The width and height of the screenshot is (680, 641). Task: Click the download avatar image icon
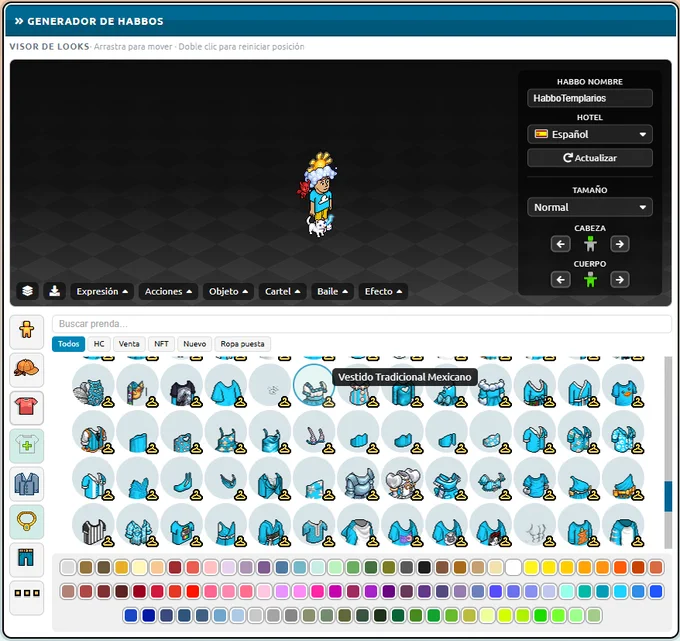click(55, 291)
